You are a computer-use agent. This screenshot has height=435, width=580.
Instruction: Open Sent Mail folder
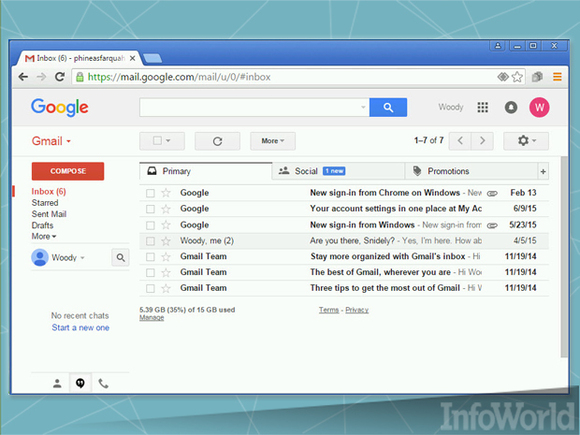point(49,214)
